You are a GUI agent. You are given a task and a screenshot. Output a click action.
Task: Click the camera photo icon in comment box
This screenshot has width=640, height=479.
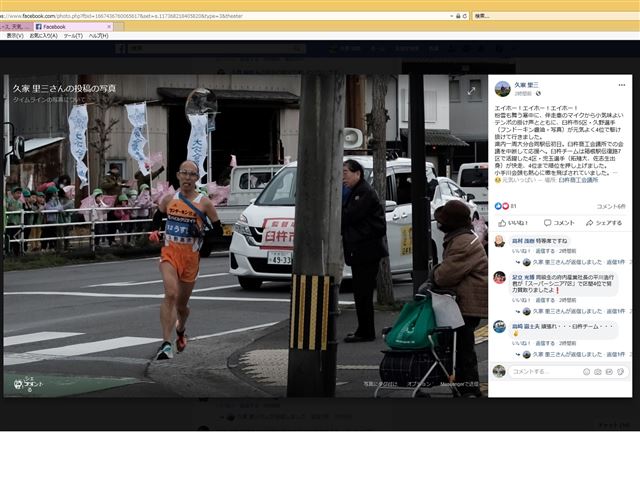click(598, 372)
